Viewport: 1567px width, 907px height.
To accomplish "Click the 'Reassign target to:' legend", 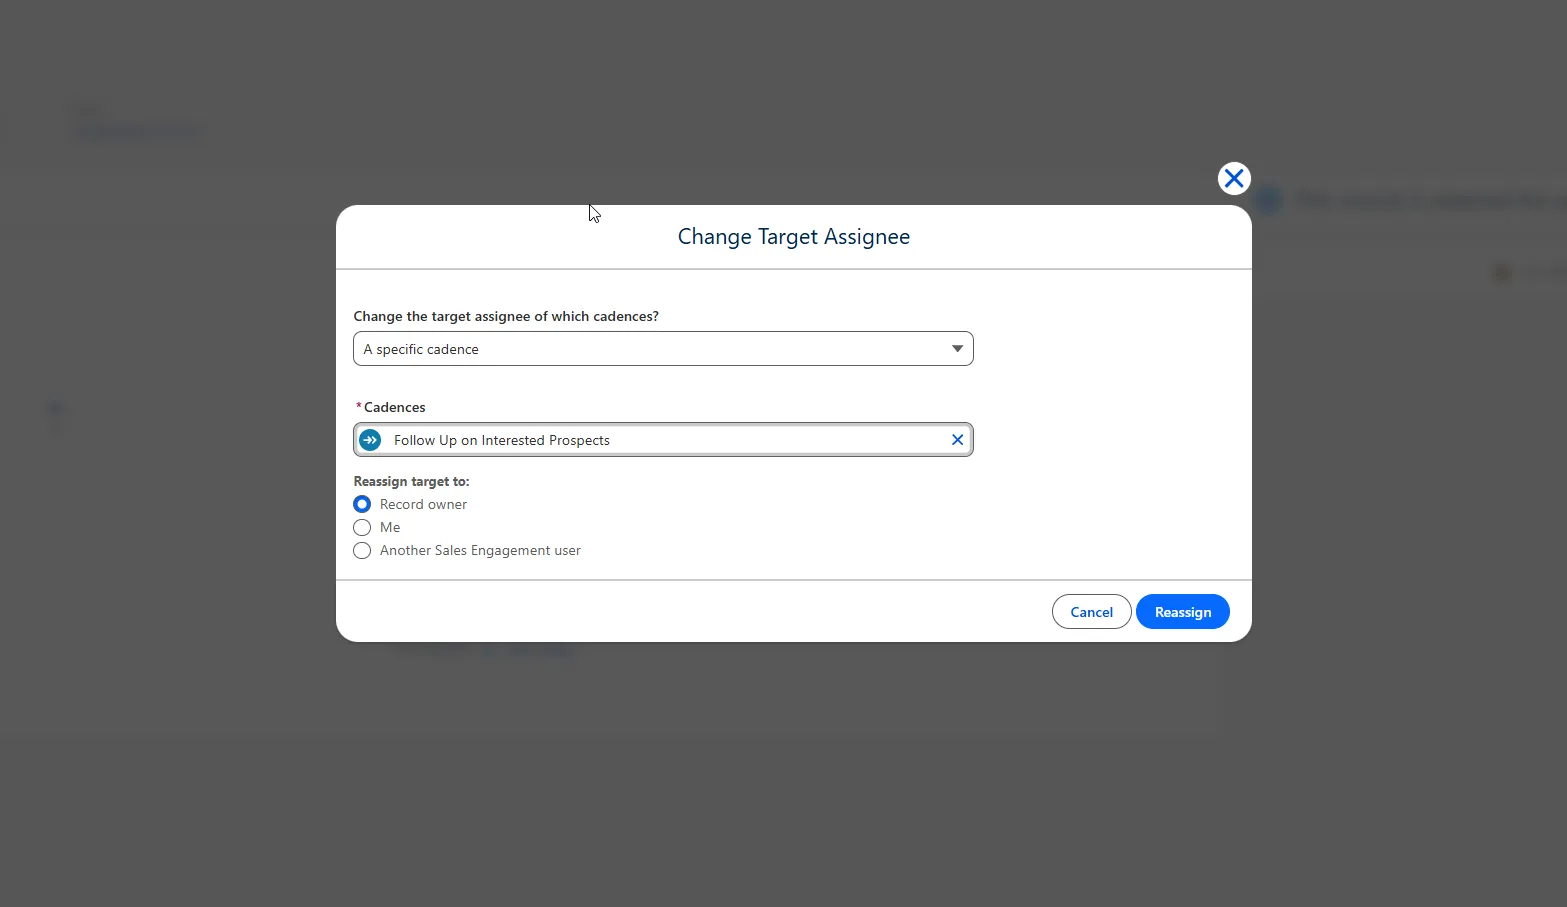I will pos(411,481).
